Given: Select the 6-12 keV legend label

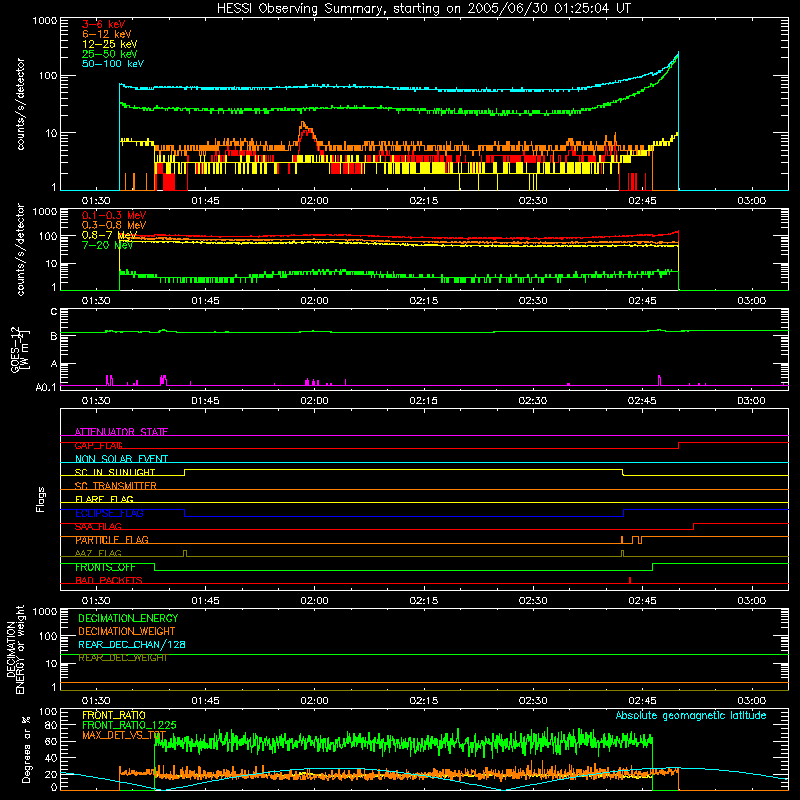Looking at the screenshot, I should click(107, 34).
